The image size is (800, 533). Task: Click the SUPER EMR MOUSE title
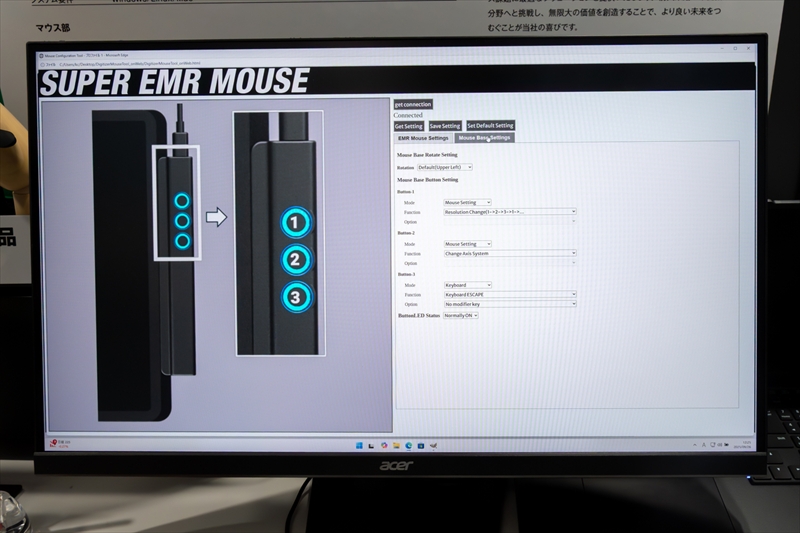(174, 82)
